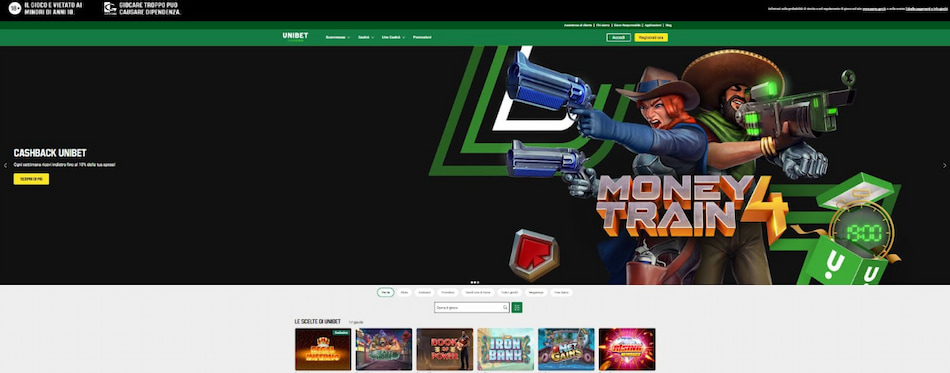Image resolution: width=950 pixels, height=373 pixels.
Task: Open the Gioco Responsabile link
Action: [x=627, y=25]
